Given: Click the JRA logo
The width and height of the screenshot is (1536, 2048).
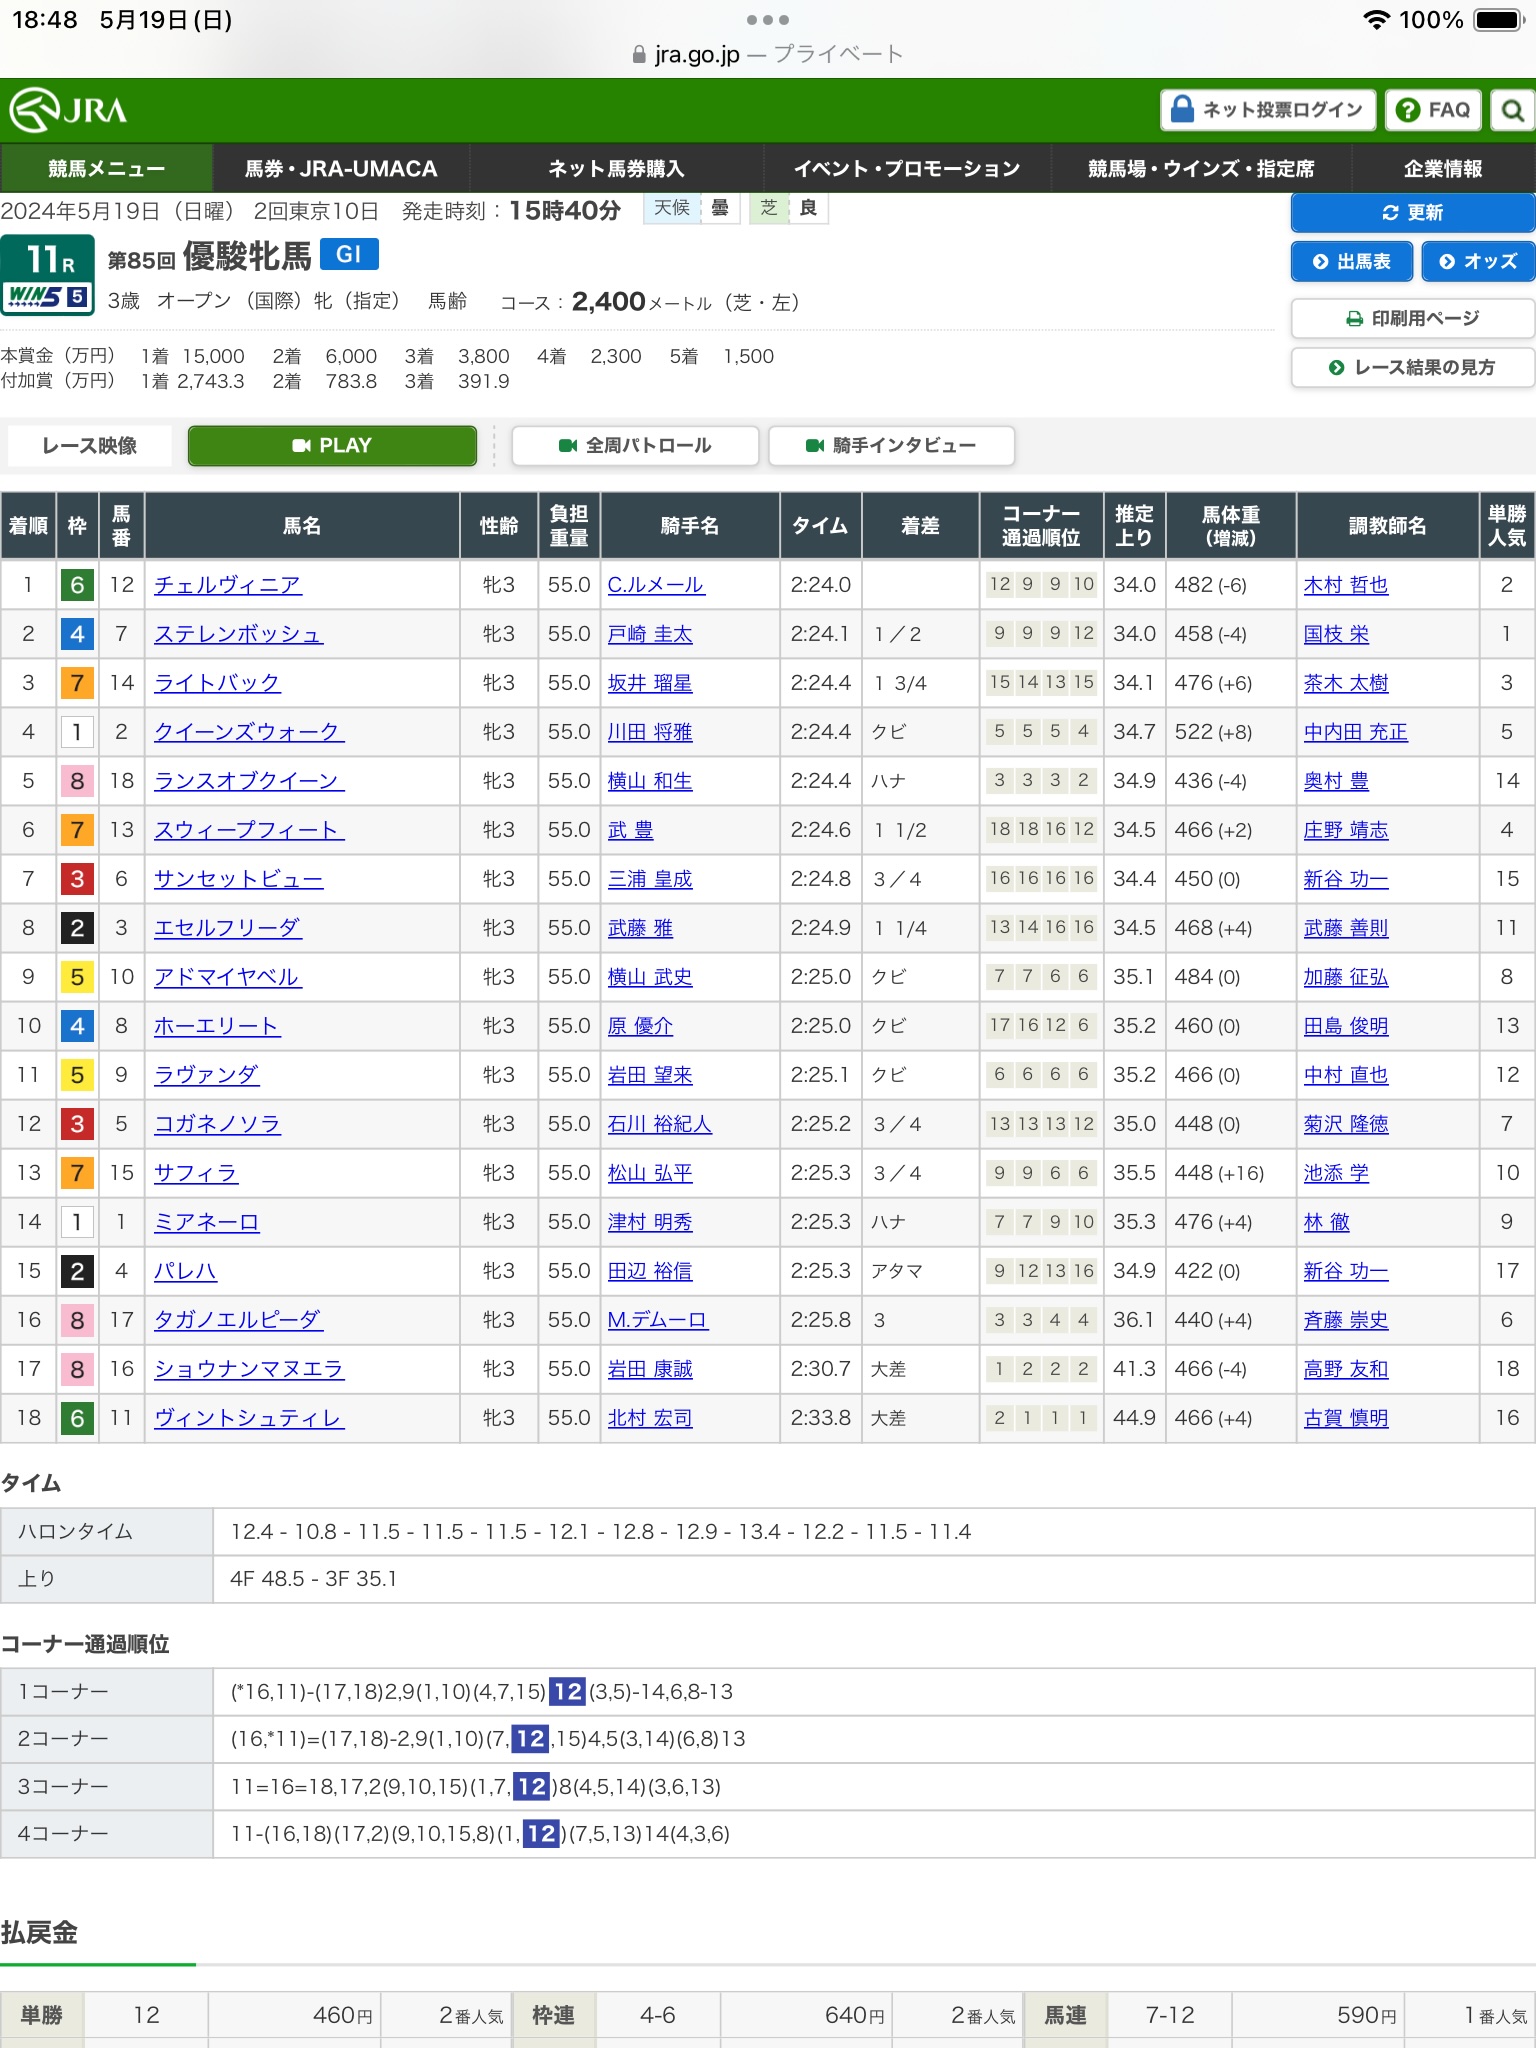Looking at the screenshot, I should (x=68, y=110).
